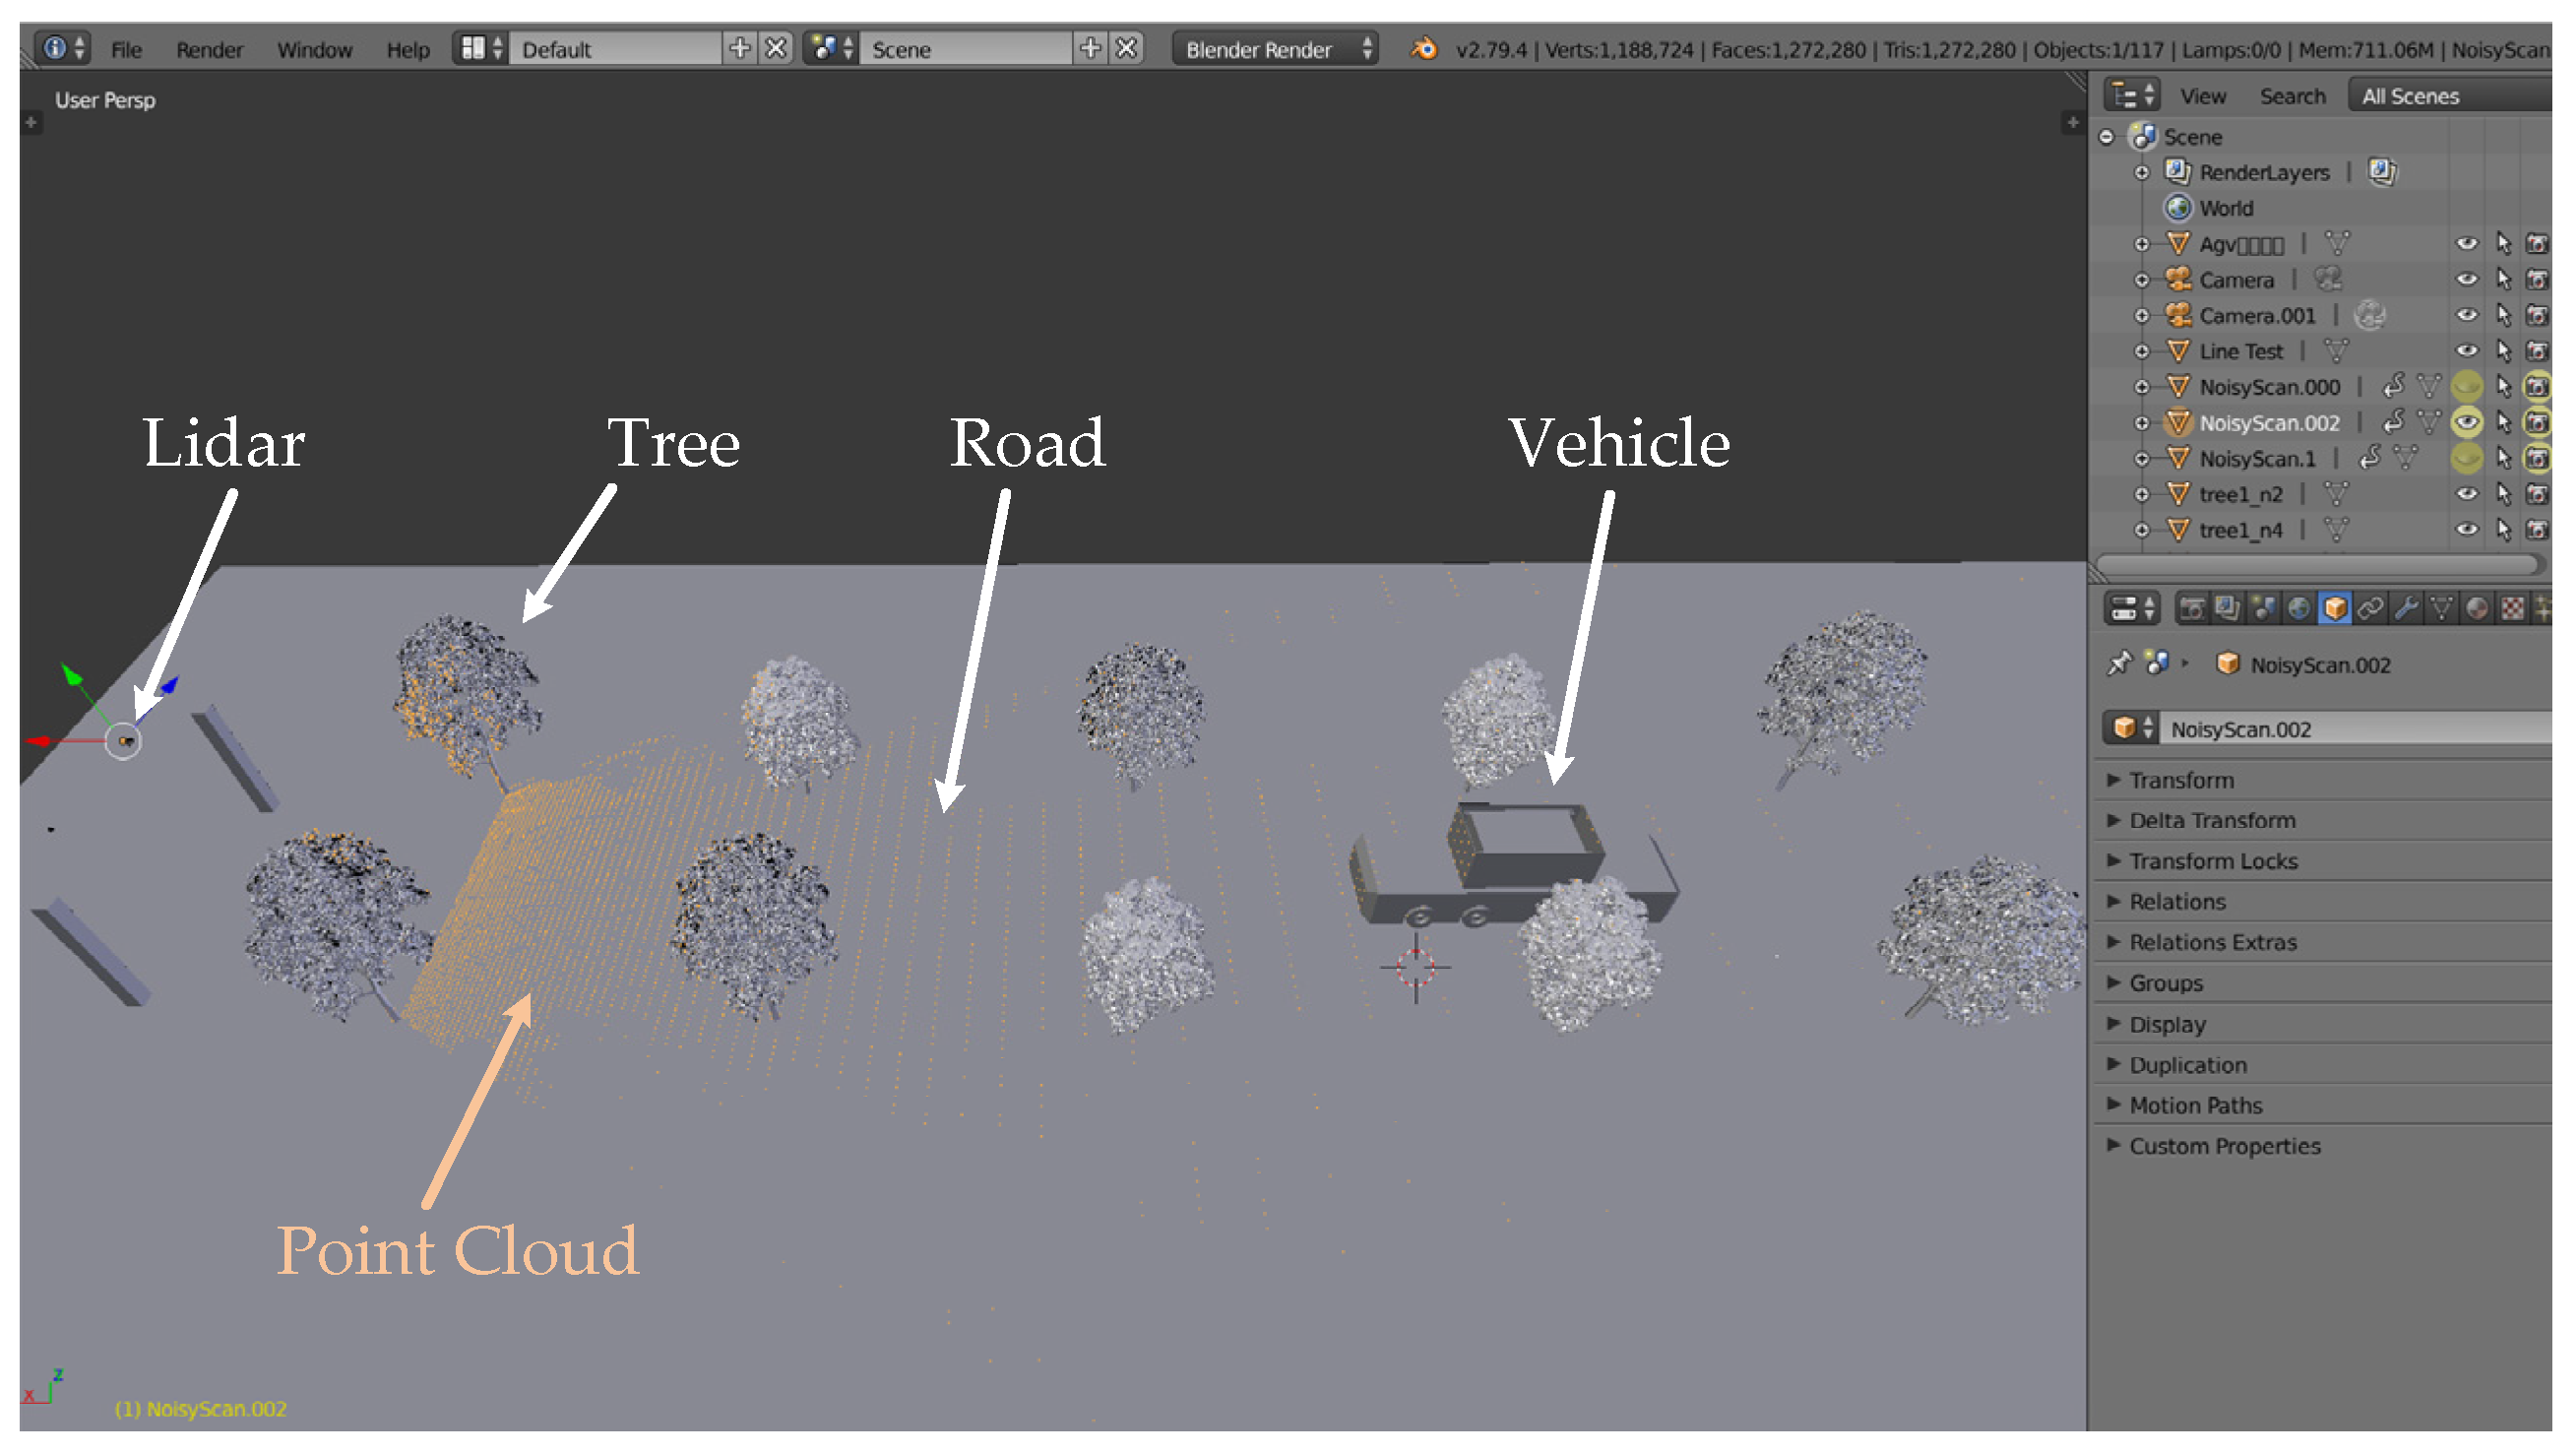The image size is (2576, 1453).
Task: Open the Texture checkerboard properties tab
Action: coord(2512,609)
